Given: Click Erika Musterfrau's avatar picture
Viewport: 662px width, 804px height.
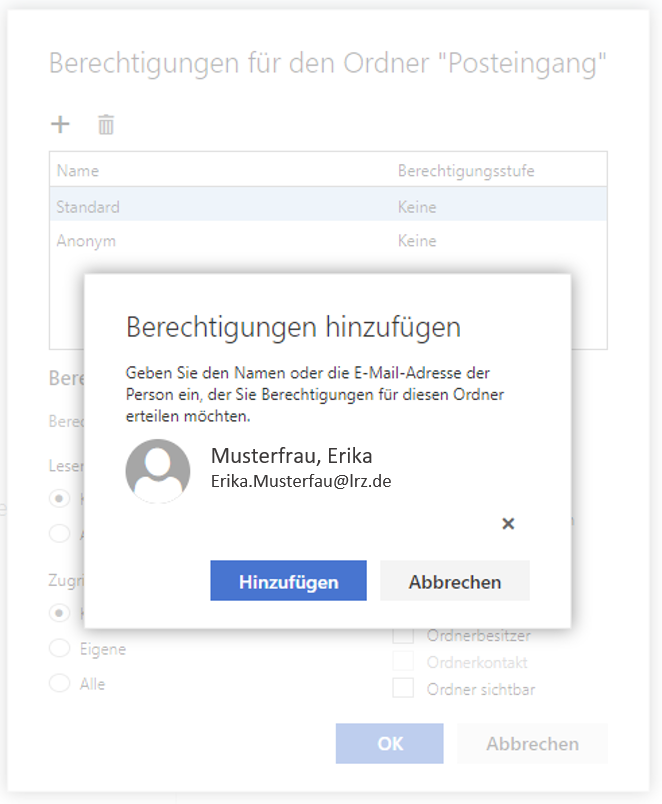Looking at the screenshot, I should (x=158, y=471).
